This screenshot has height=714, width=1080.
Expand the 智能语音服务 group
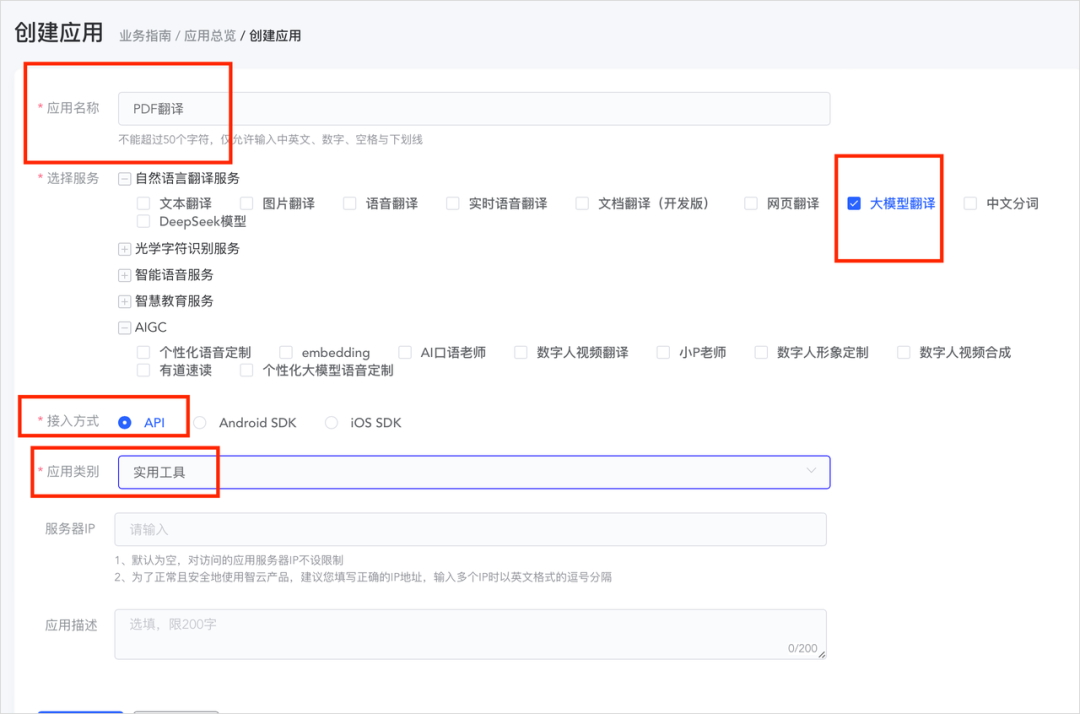pyautogui.click(x=125, y=275)
